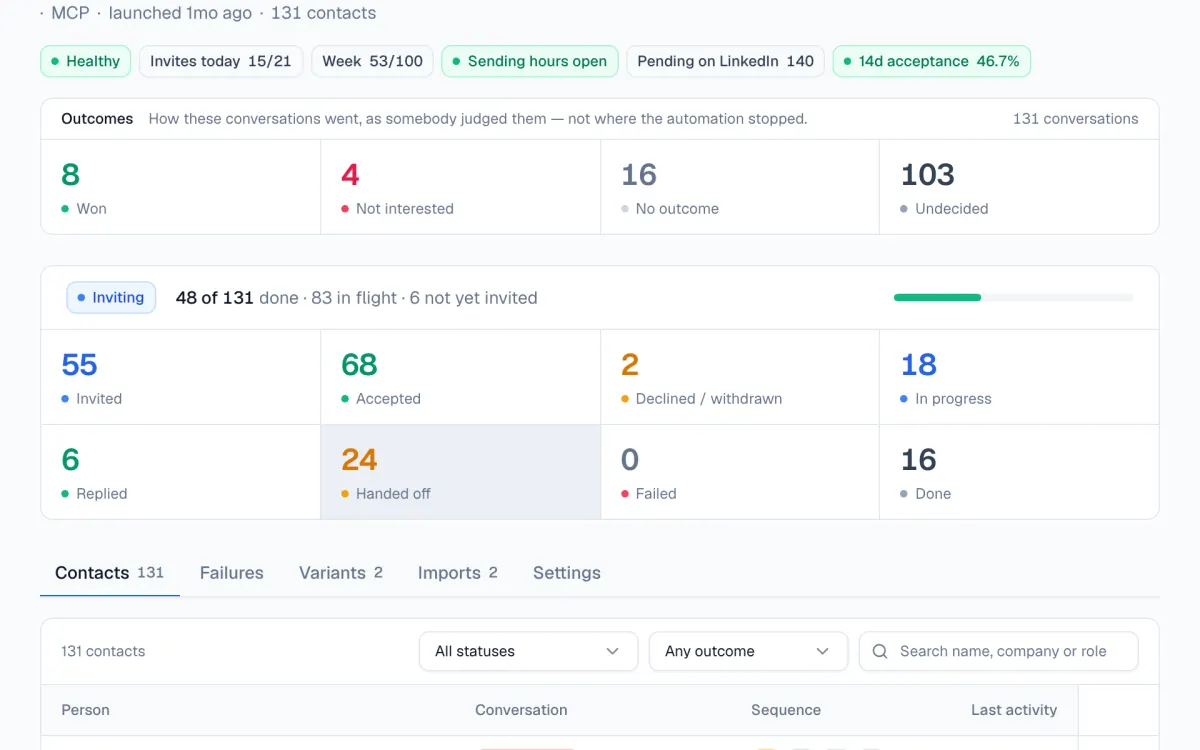Select the Not interested outcome card
This screenshot has height=750, width=1200.
coord(461,187)
